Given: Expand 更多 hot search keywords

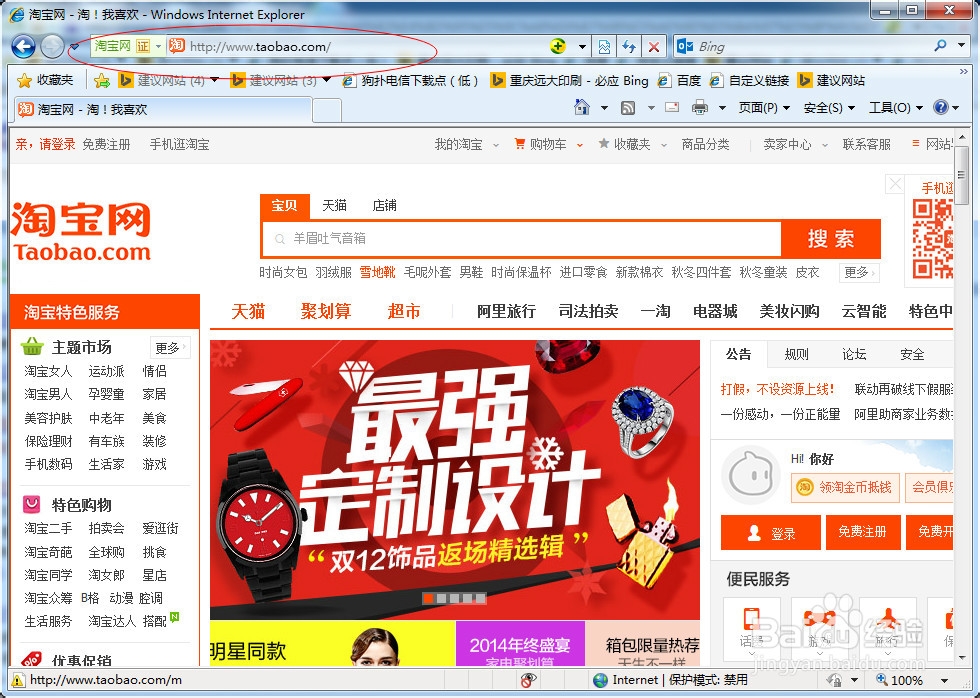Looking at the screenshot, I should point(859,272).
